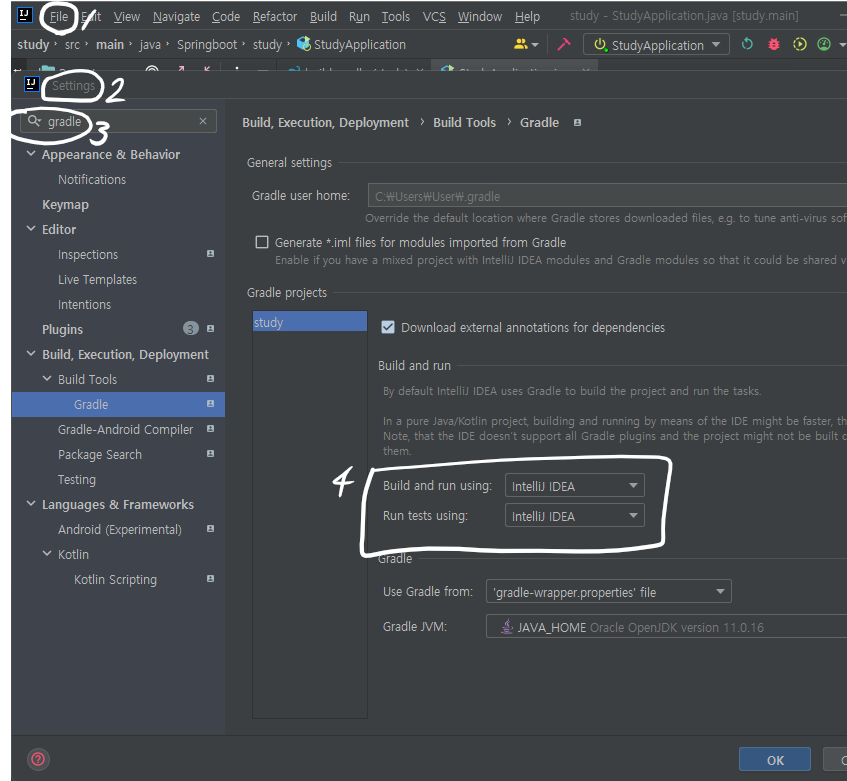Screen dimensions: 847x781
Task: Click project-level icon next to Gradle breadcrumb
Action: 577,123
